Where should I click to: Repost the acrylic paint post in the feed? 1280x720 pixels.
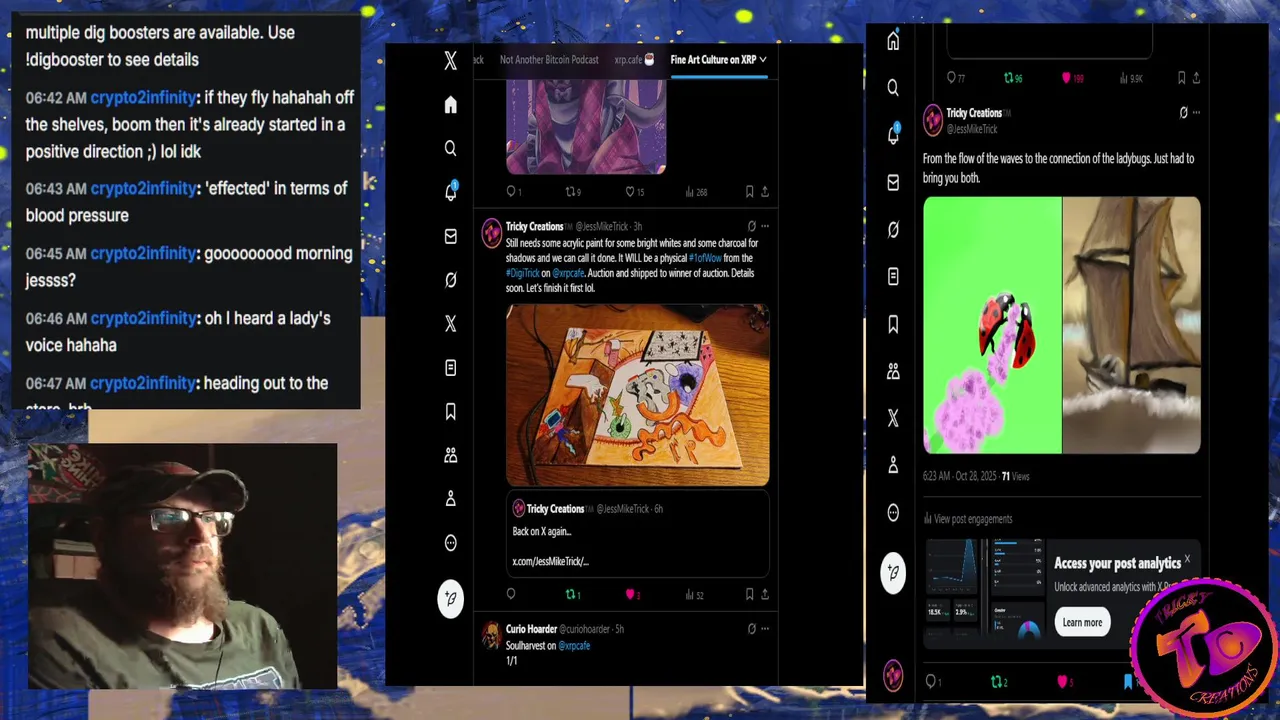(571, 594)
